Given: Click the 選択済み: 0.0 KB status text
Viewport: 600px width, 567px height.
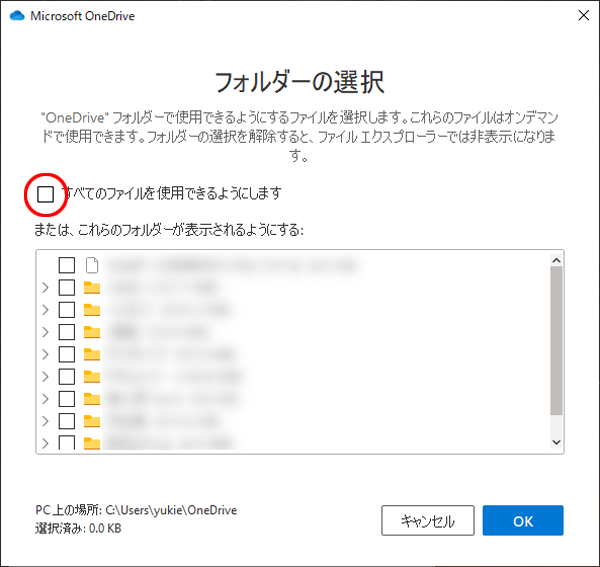Looking at the screenshot, I should click(78, 528).
